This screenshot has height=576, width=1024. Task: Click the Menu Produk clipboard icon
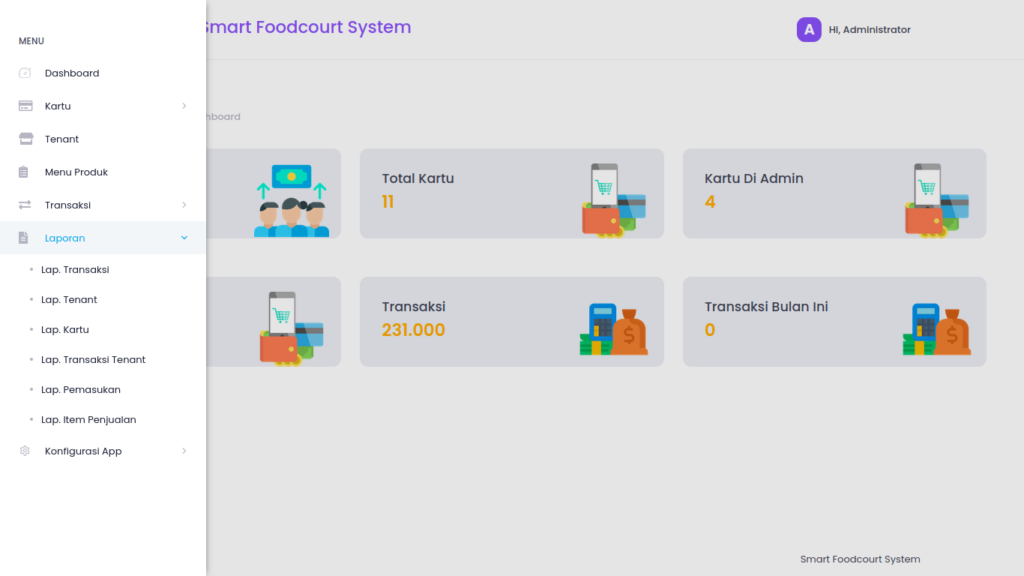pos(24,172)
